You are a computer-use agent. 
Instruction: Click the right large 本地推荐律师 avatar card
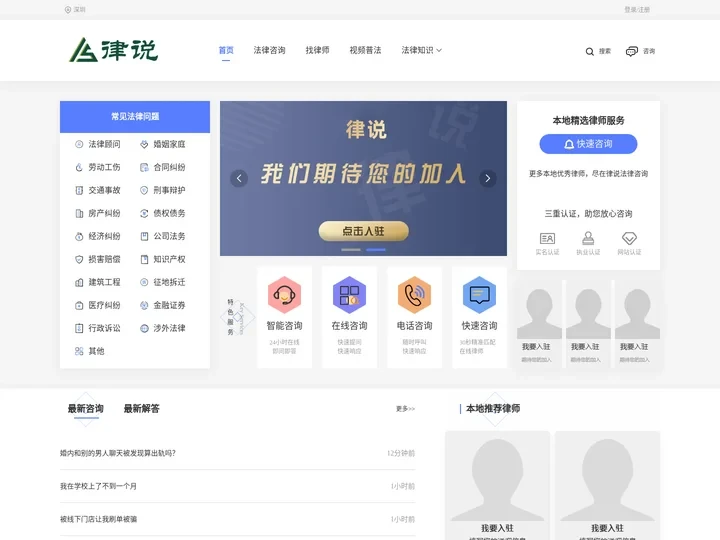pos(607,485)
